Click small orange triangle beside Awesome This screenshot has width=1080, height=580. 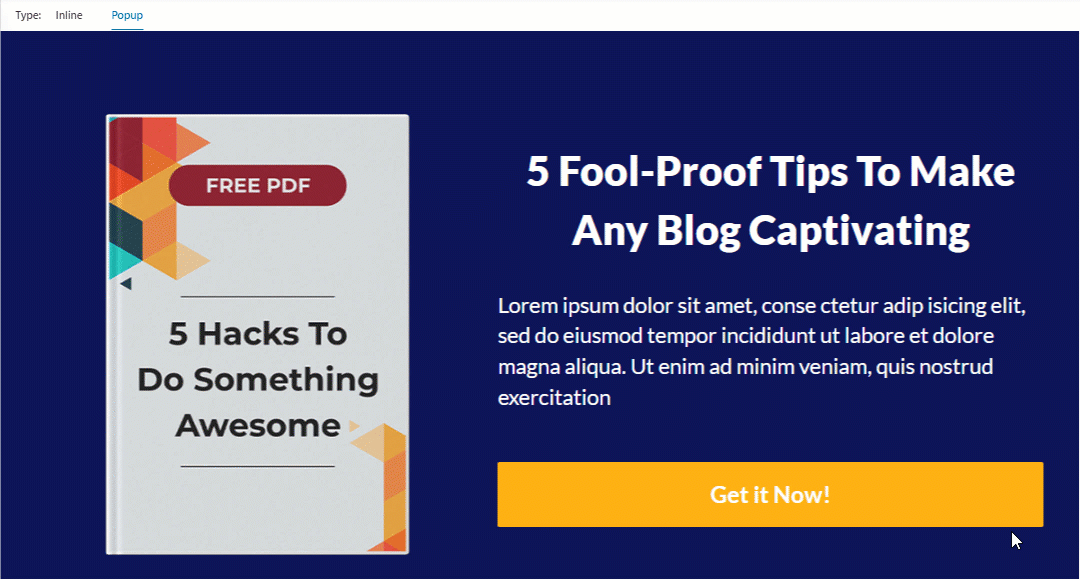tap(354, 426)
